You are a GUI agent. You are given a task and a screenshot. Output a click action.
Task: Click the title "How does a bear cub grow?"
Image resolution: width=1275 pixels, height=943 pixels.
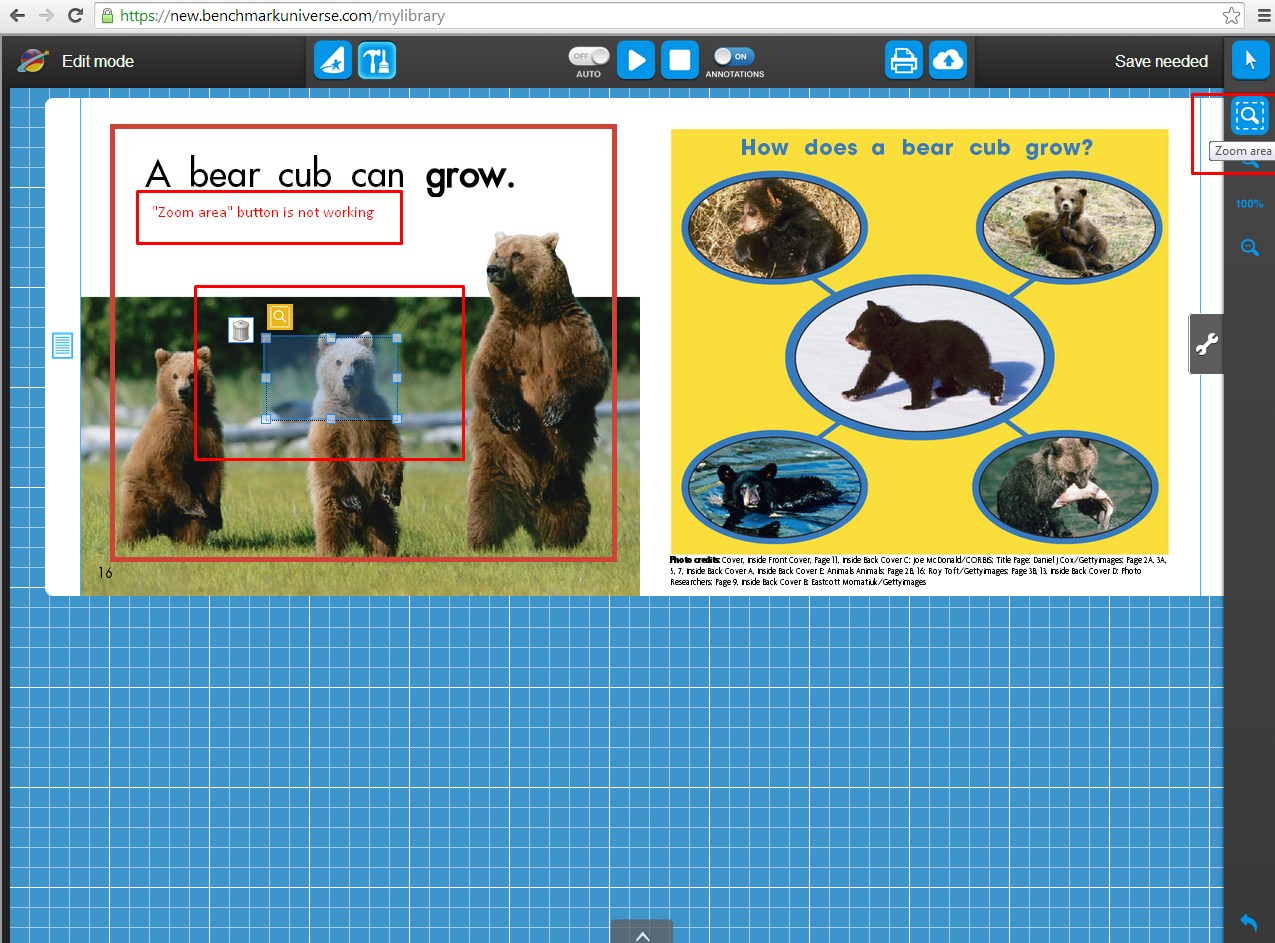coord(917,148)
